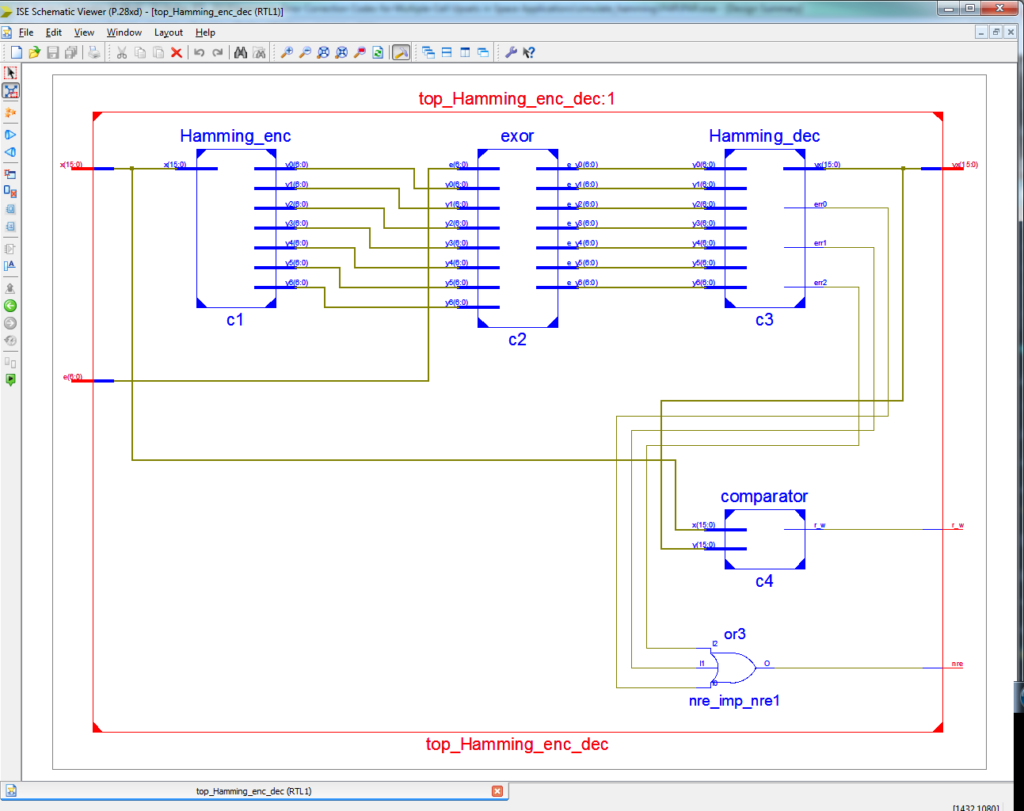Close the top_Hamming_enc_dec (RTL1) tab

tap(497, 791)
